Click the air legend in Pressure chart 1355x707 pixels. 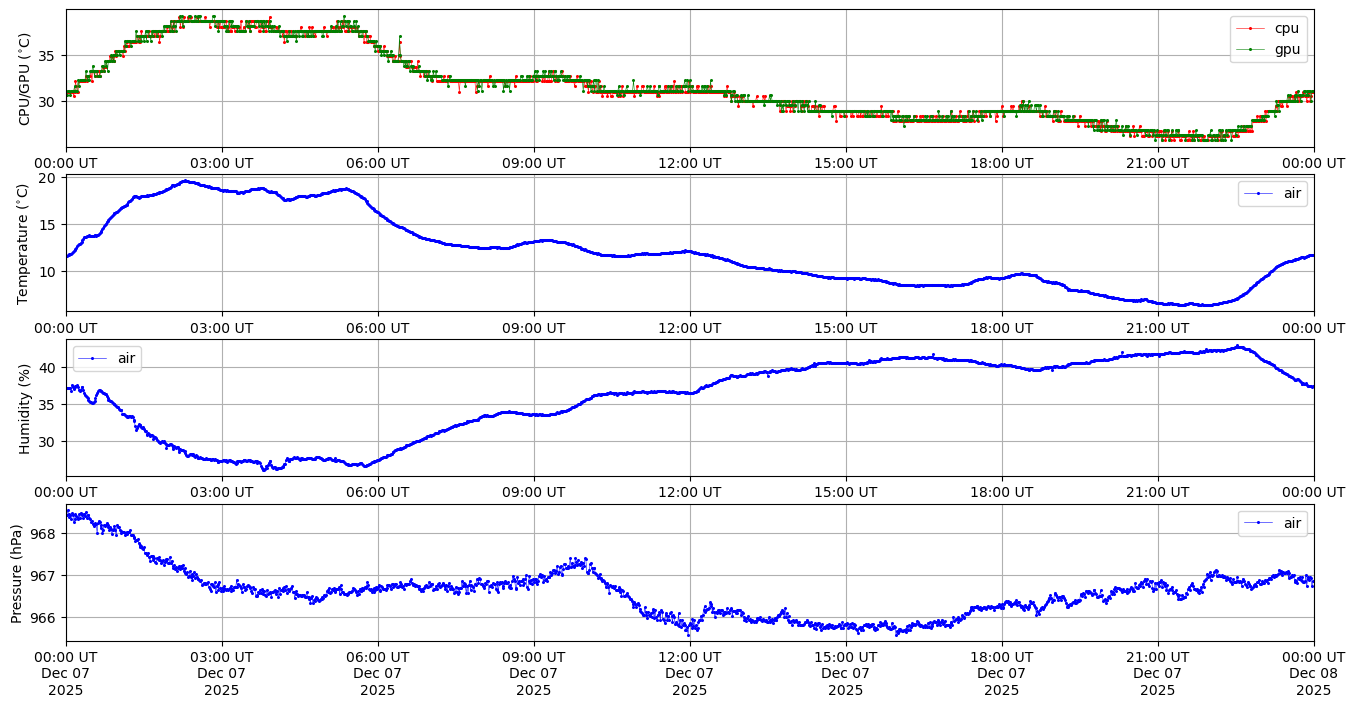click(x=1272, y=523)
